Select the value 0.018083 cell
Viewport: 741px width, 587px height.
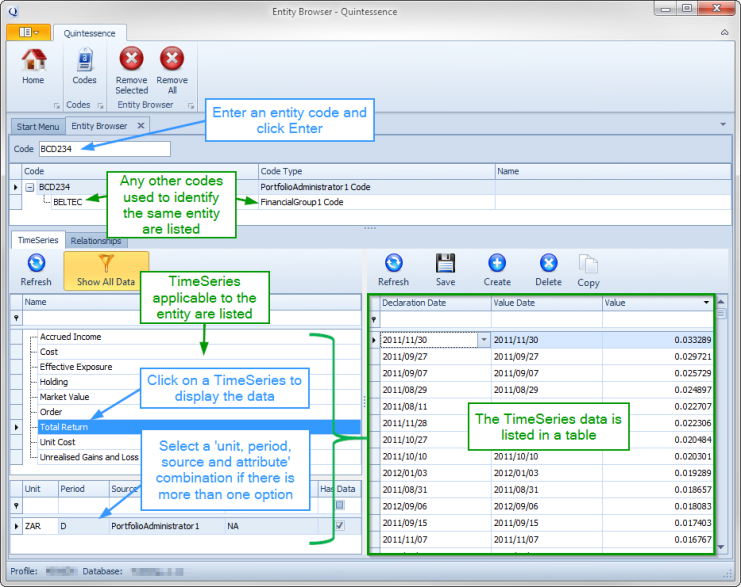pos(658,506)
